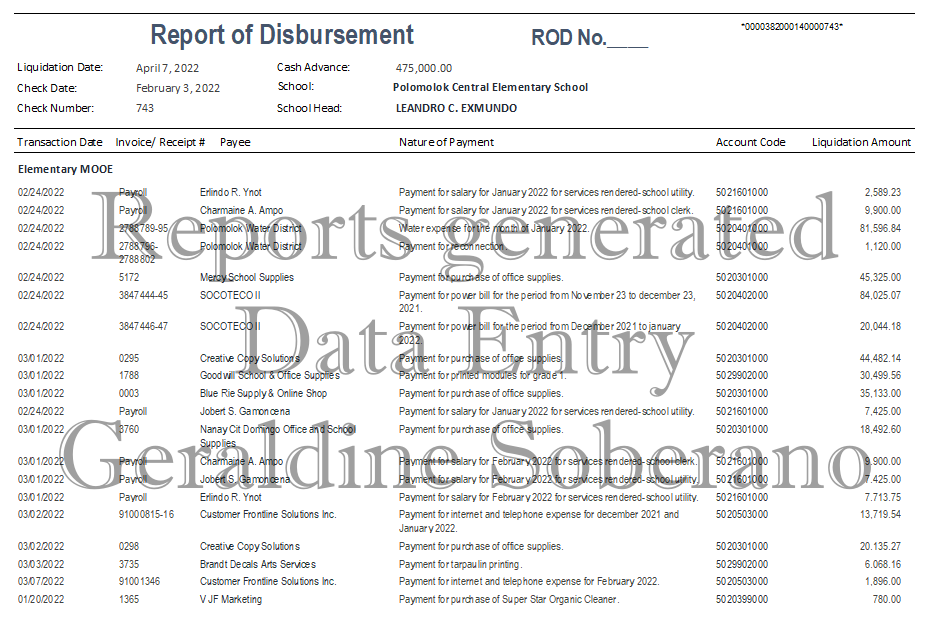Click cash advance amount 475,000.00
The height and width of the screenshot is (630, 930).
[423, 68]
